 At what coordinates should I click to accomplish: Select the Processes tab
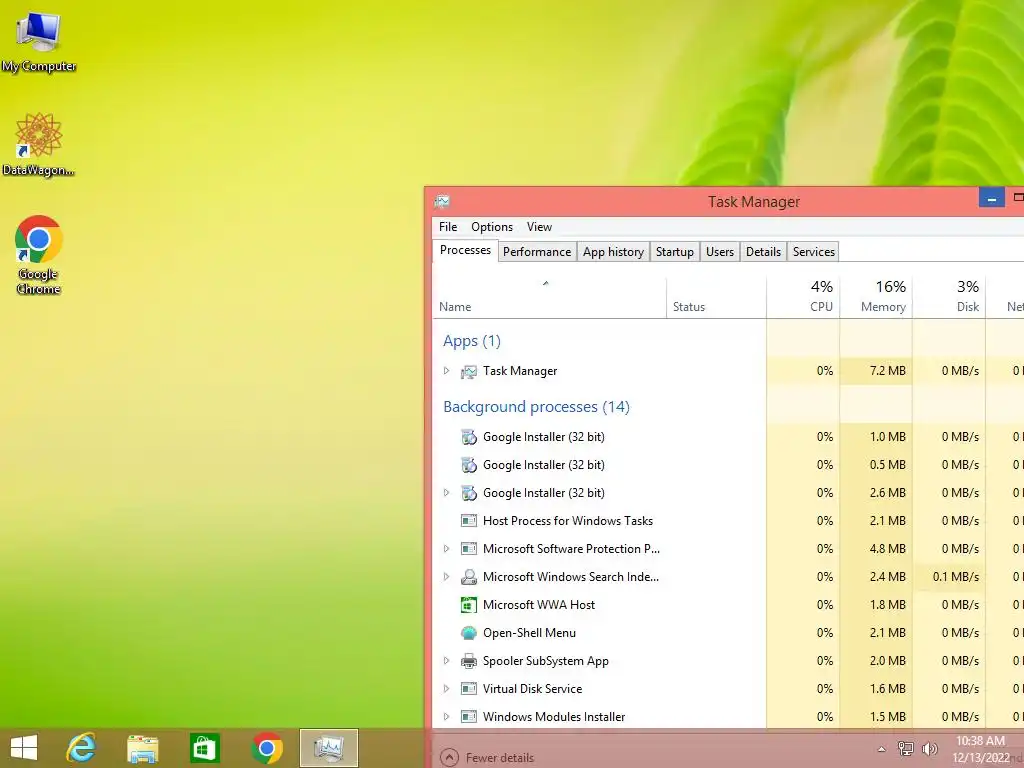(x=465, y=251)
